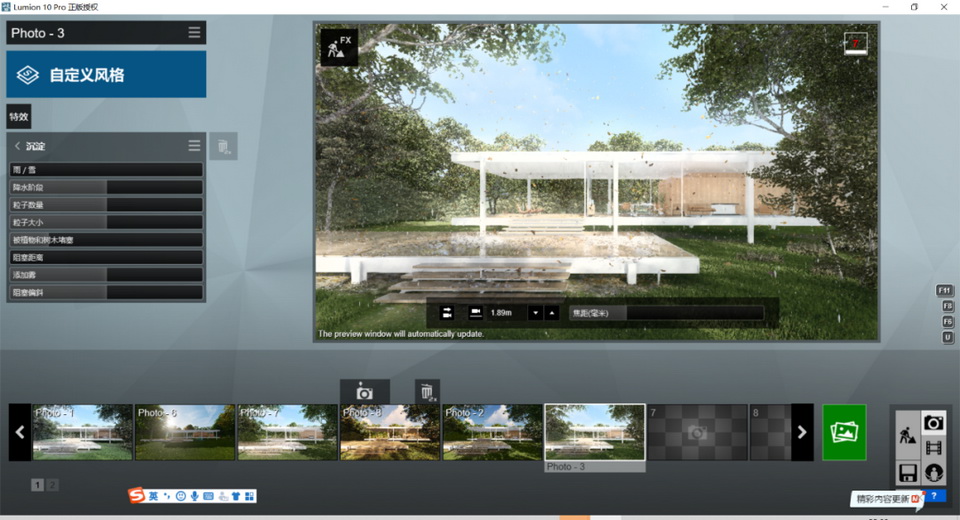Adjust the 粒子数量 slider
960x520 pixels.
click(x=154, y=204)
